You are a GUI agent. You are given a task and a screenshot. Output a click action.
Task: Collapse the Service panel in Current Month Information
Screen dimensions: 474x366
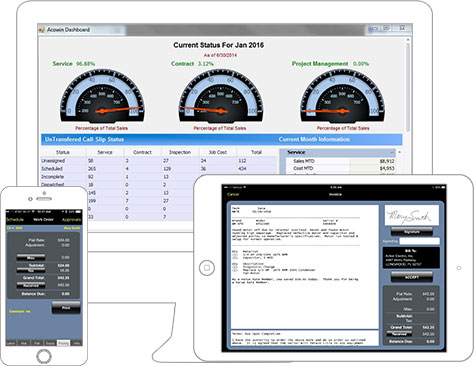[x=392, y=152]
